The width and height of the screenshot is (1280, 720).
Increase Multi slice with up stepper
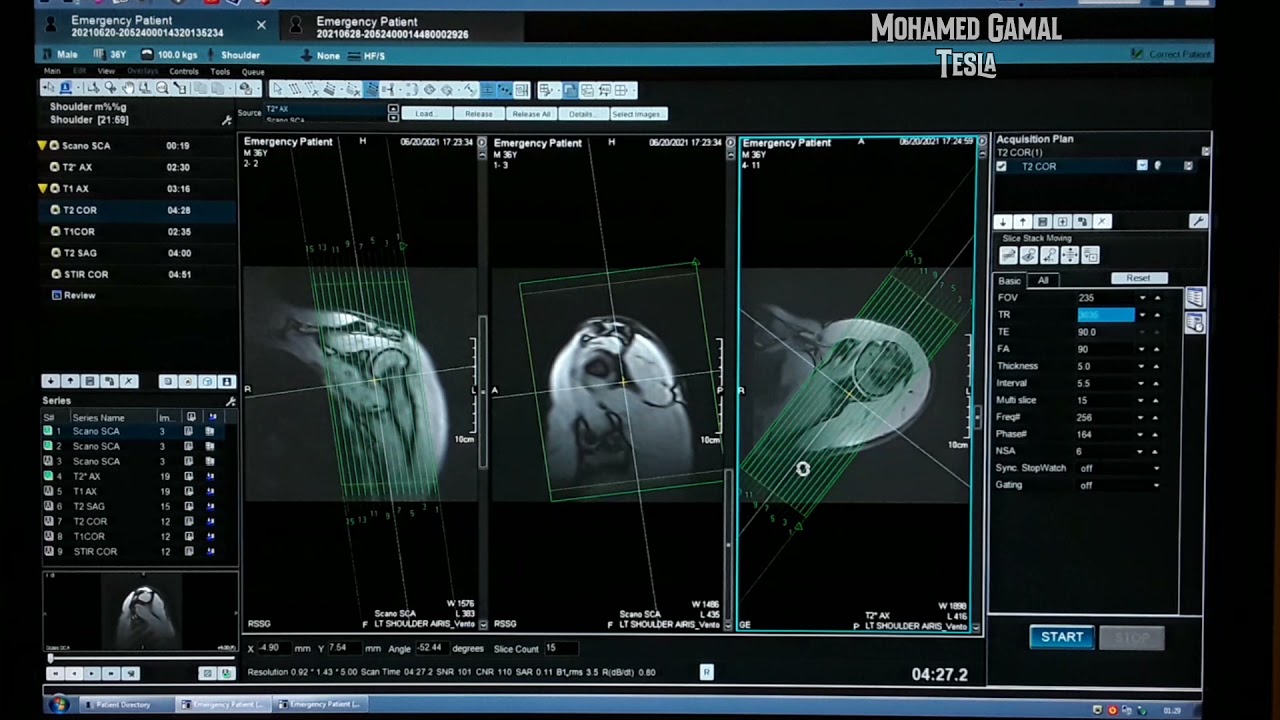pyautogui.click(x=1157, y=400)
